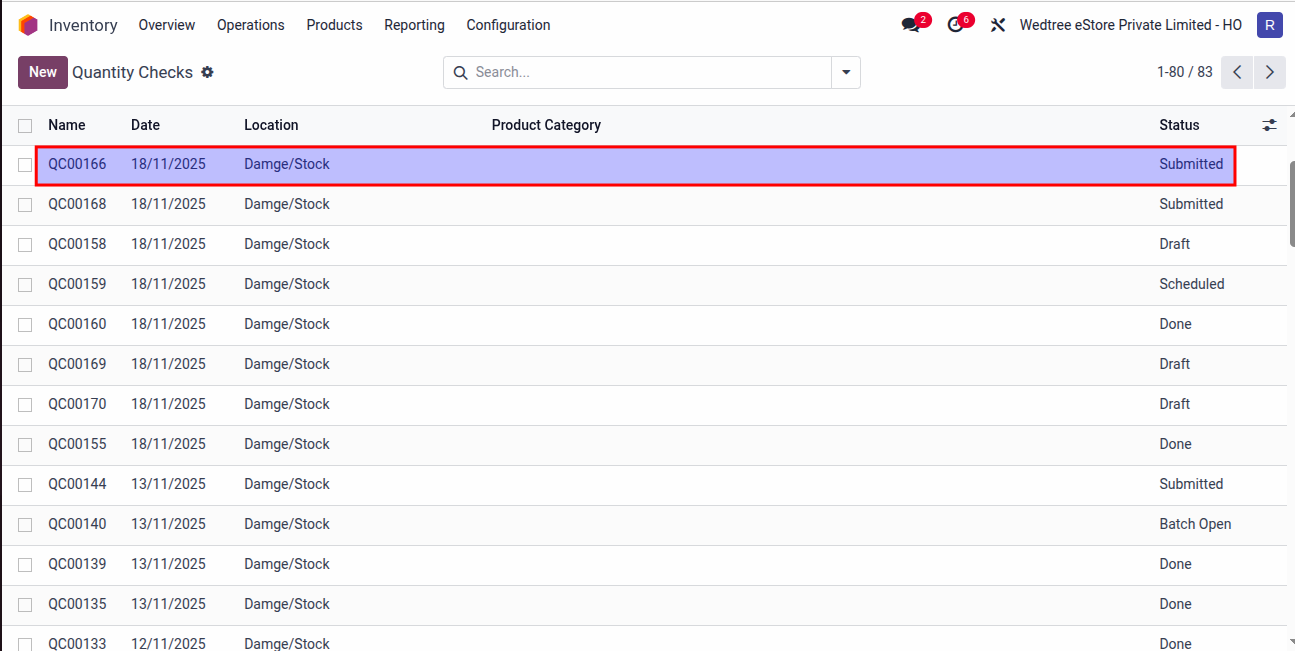
Task: Go to the previous page arrow
Action: click(x=1237, y=72)
